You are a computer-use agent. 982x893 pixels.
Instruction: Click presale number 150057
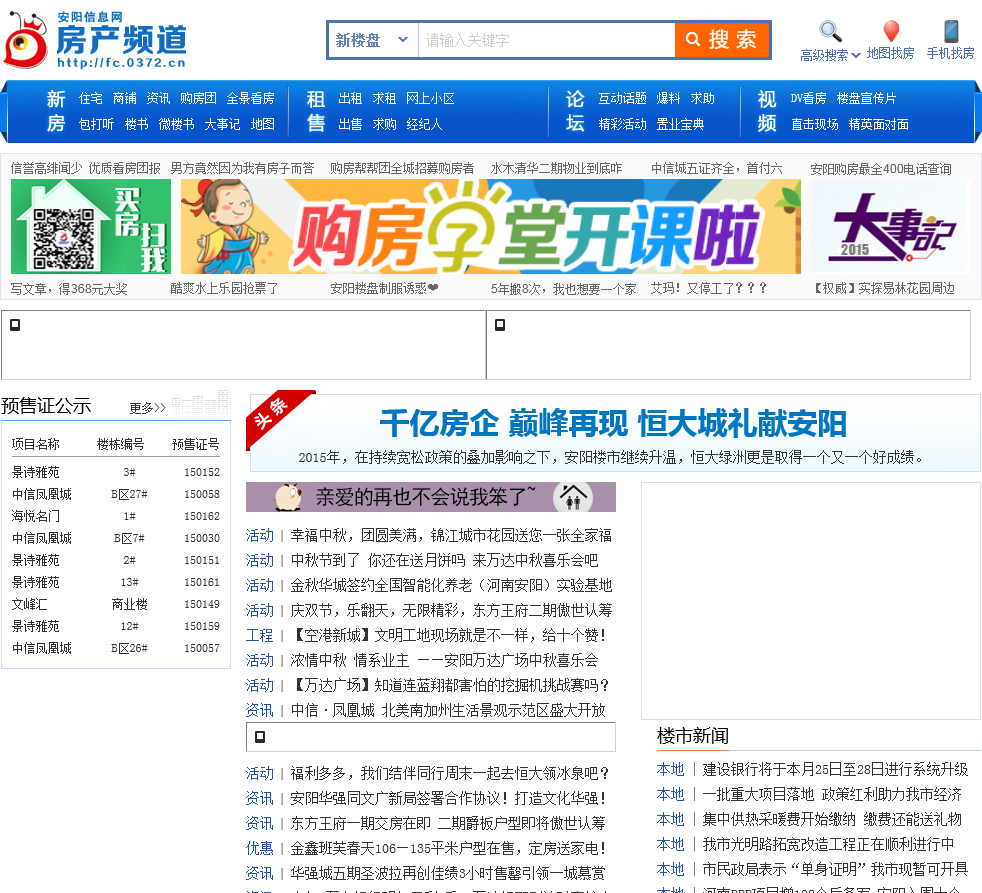pos(202,648)
